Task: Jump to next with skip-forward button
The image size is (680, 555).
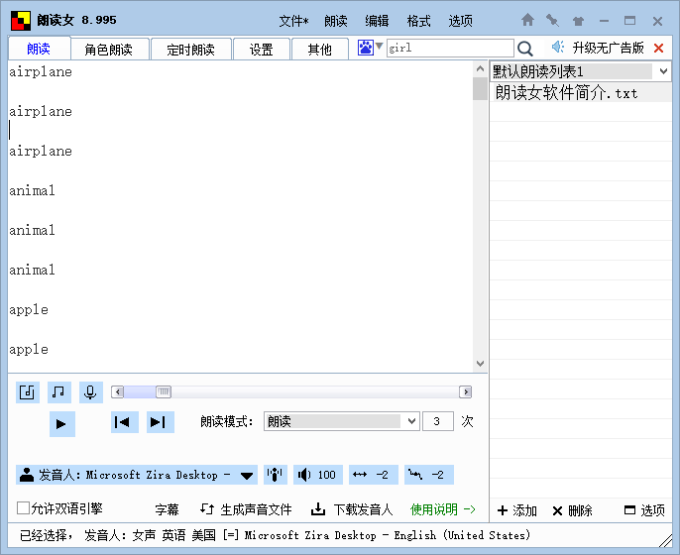Action: tap(160, 422)
